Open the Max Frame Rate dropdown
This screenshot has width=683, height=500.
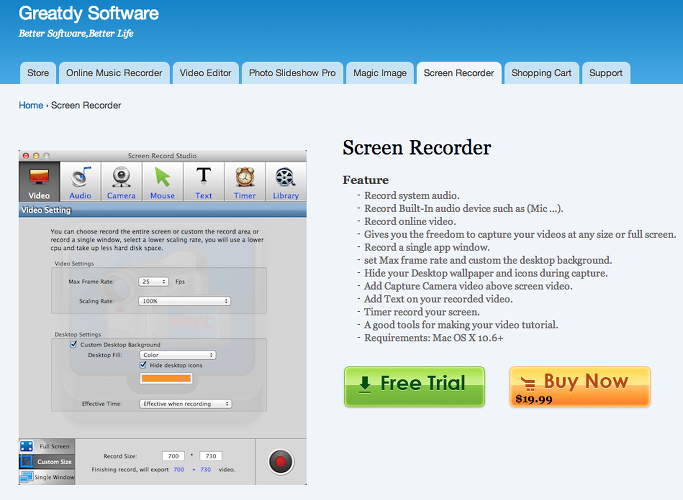coord(153,282)
